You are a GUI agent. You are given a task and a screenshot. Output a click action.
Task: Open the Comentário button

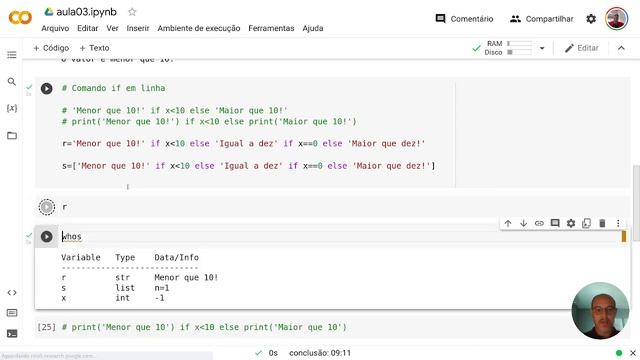pyautogui.click(x=464, y=19)
